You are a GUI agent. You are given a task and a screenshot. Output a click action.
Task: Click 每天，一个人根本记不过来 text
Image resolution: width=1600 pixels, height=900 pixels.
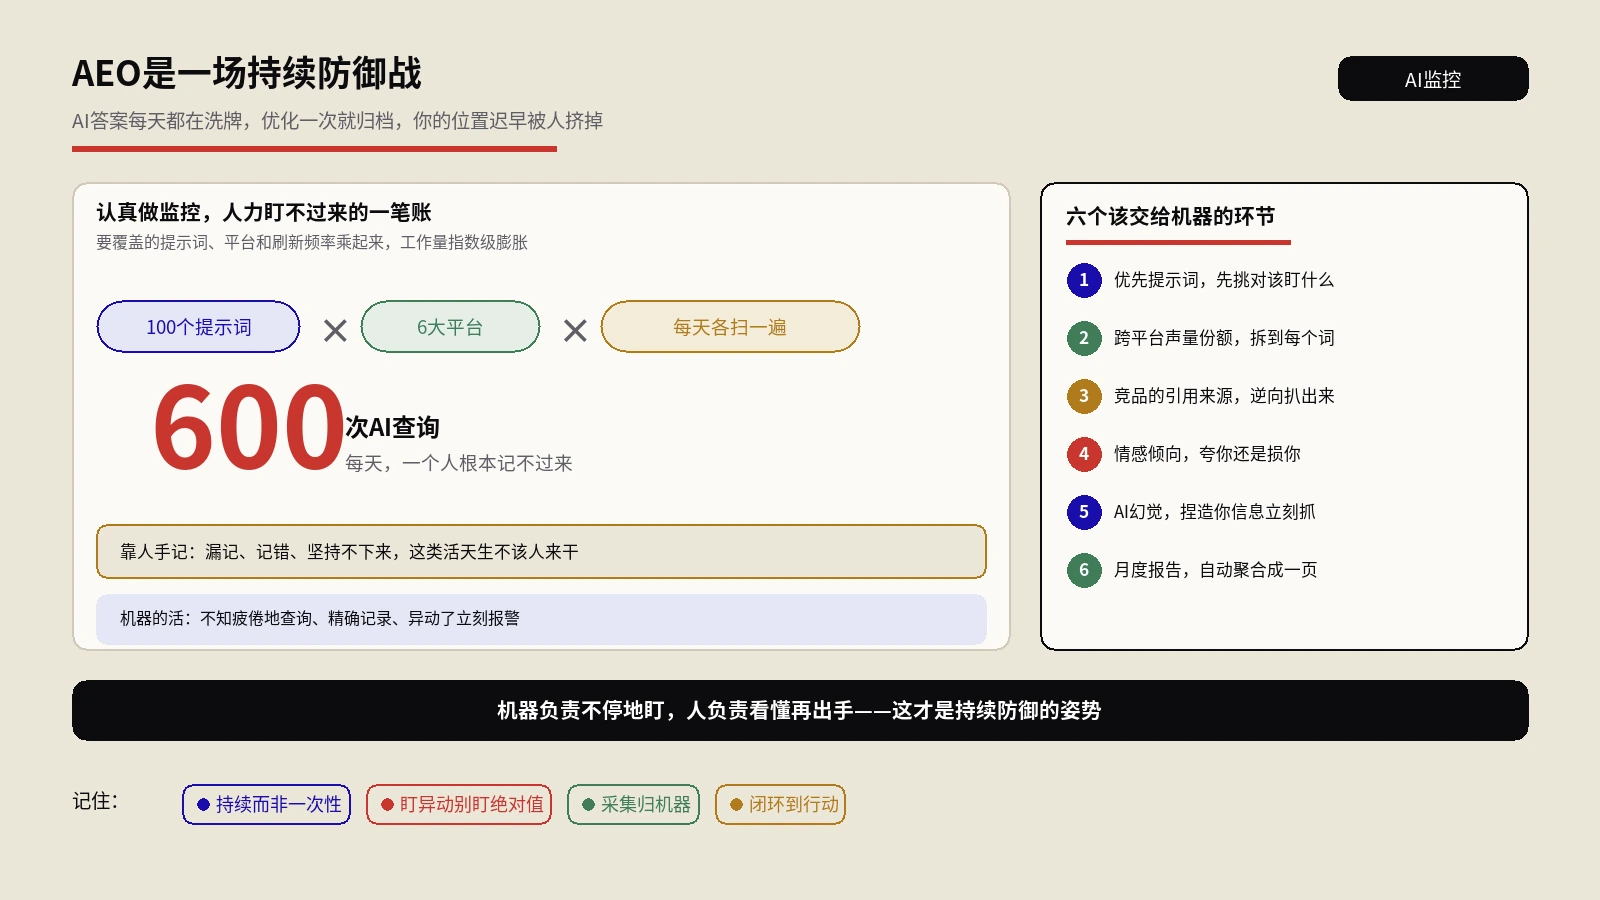[459, 463]
